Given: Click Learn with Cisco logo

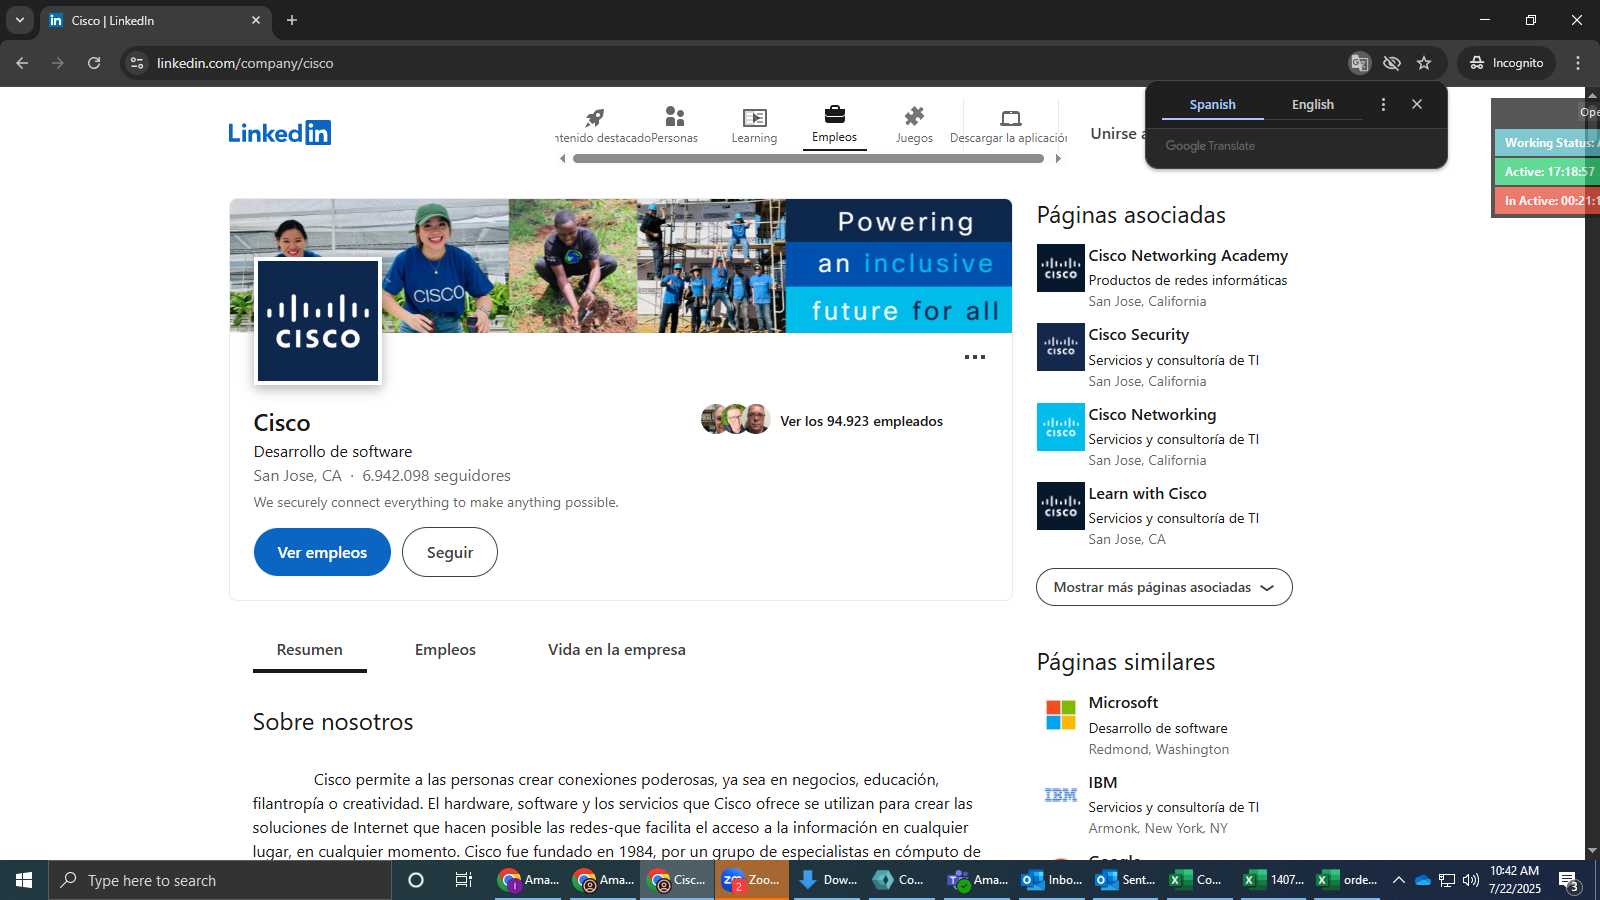Looking at the screenshot, I should coord(1060,506).
